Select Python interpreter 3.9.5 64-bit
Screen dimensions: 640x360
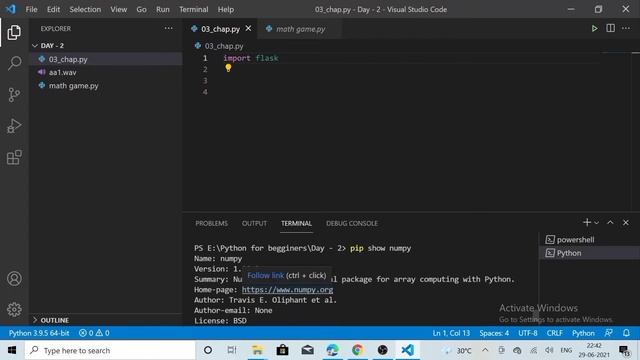click(39, 333)
